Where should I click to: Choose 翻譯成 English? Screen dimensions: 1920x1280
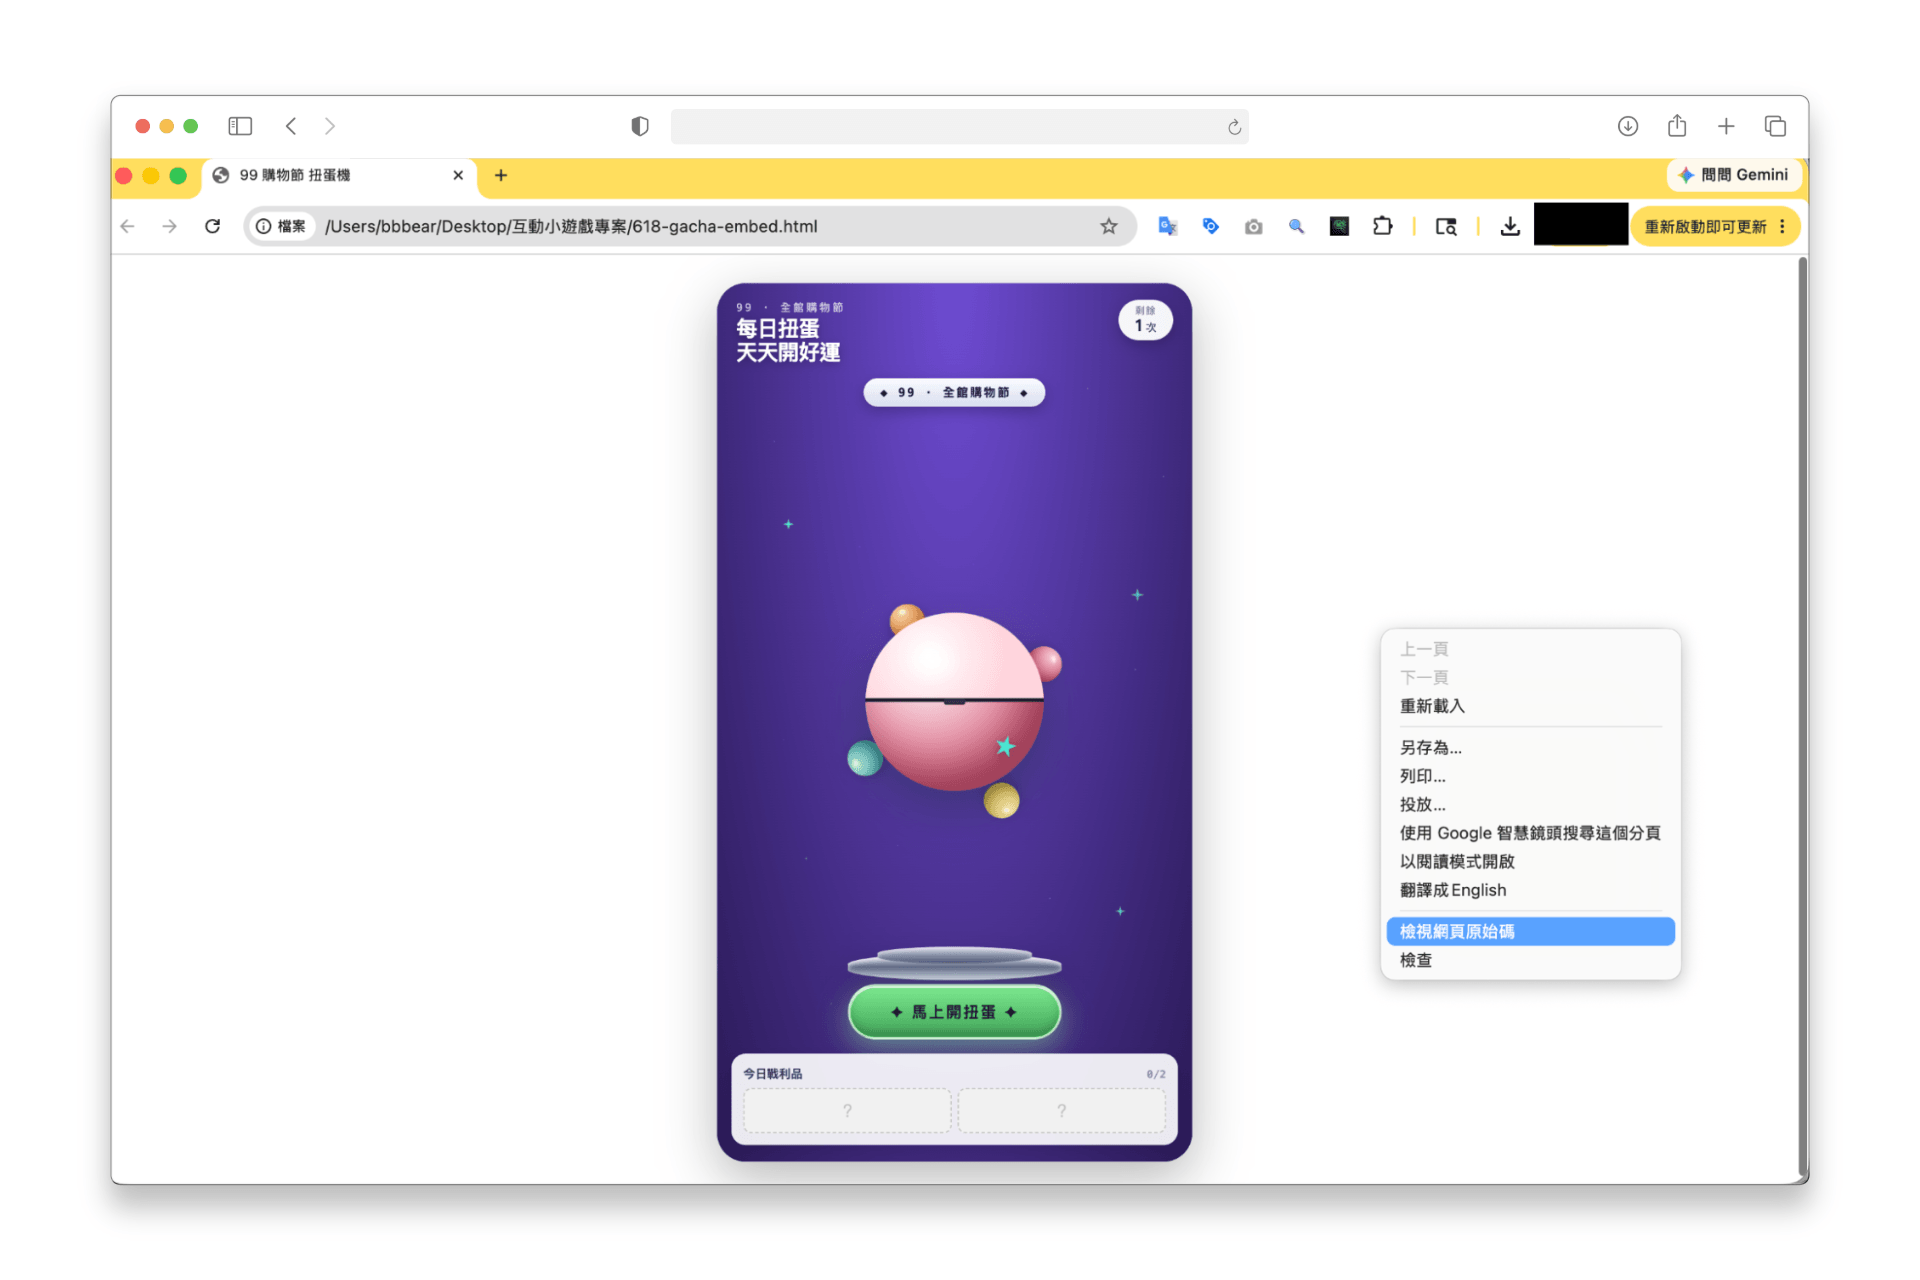[1530, 890]
